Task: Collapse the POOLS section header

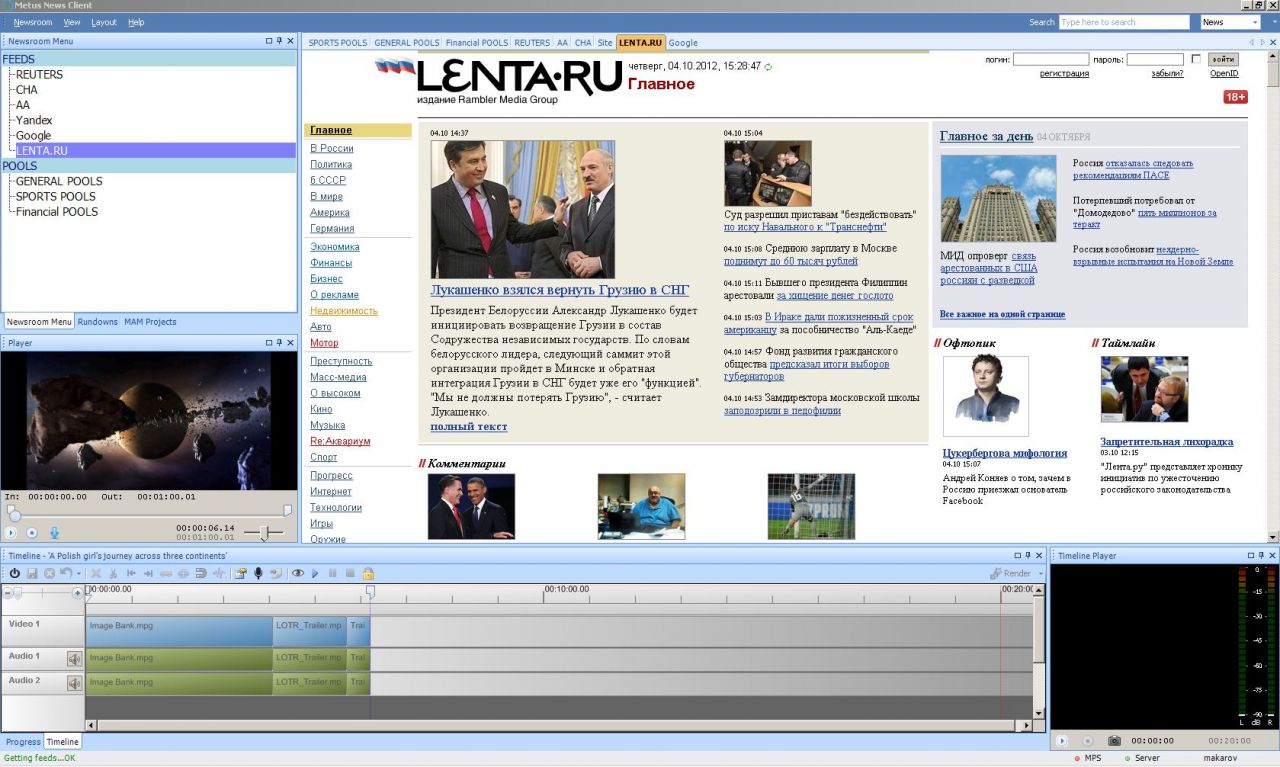Action: point(149,166)
